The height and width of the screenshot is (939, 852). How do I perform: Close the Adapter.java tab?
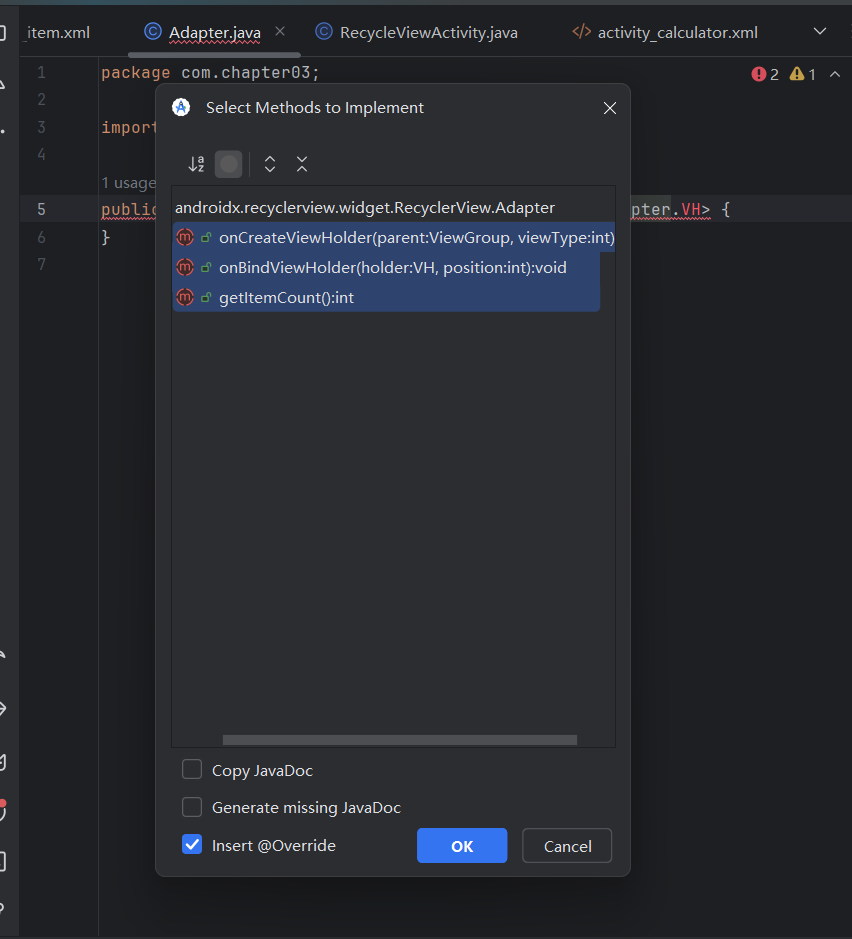pyautogui.click(x=280, y=31)
